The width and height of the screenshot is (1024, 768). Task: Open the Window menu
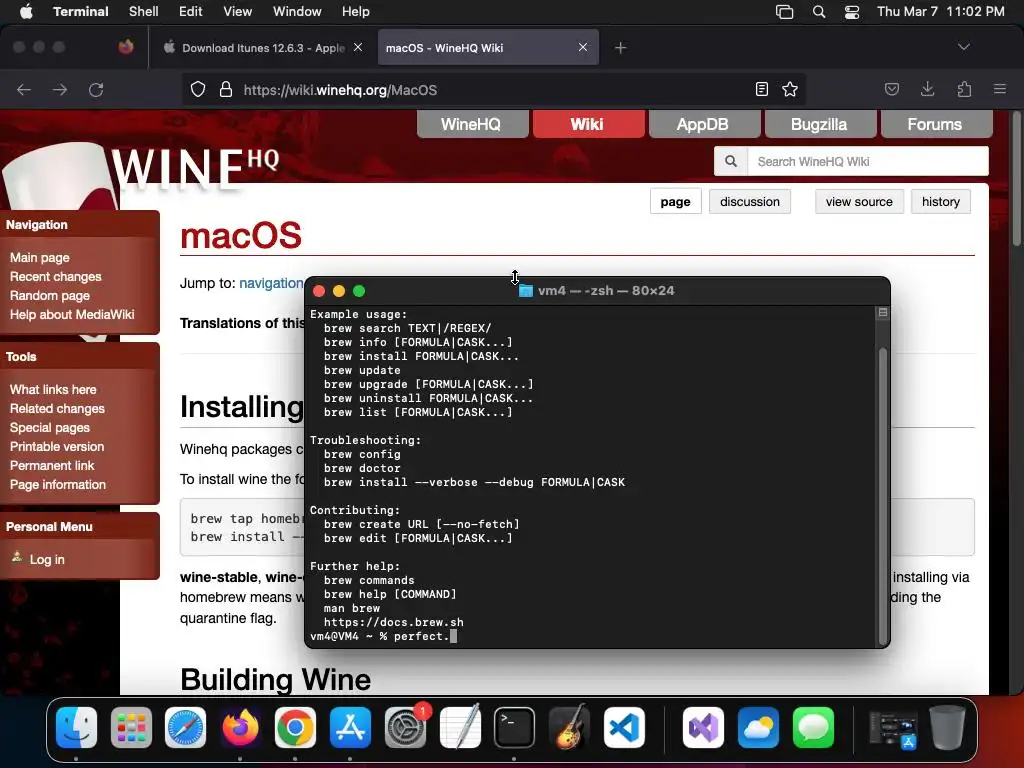[297, 11]
